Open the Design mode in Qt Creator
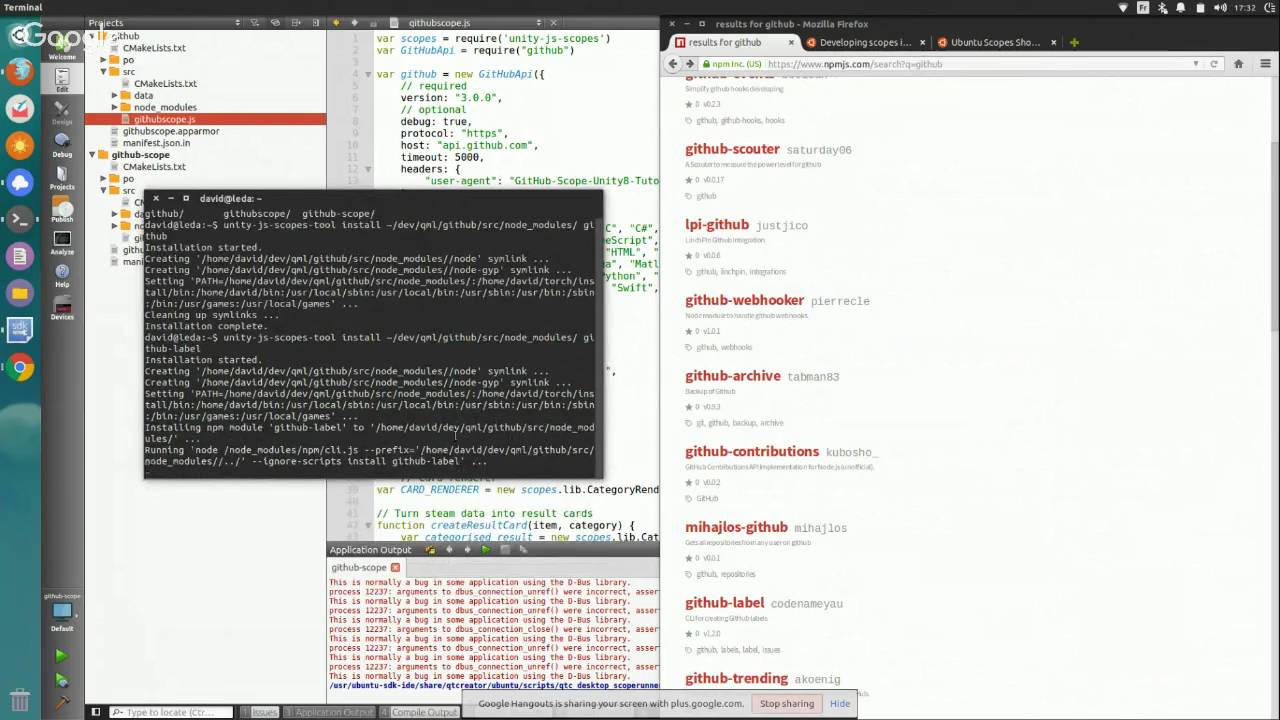Screen dimensions: 1280x720 pos(62,110)
